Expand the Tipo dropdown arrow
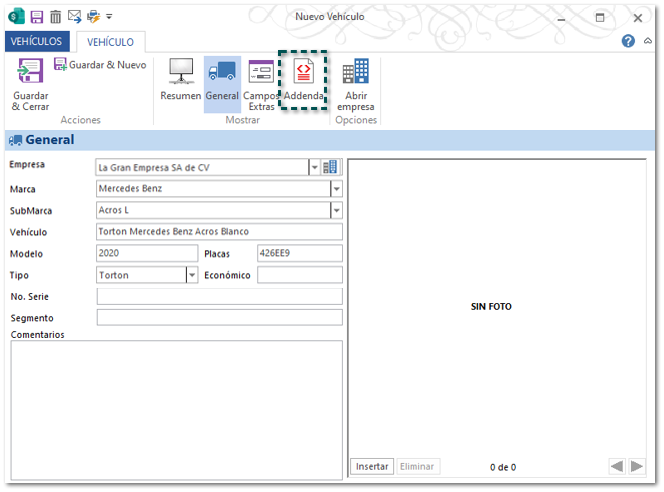664x492 pixels. coord(192,275)
